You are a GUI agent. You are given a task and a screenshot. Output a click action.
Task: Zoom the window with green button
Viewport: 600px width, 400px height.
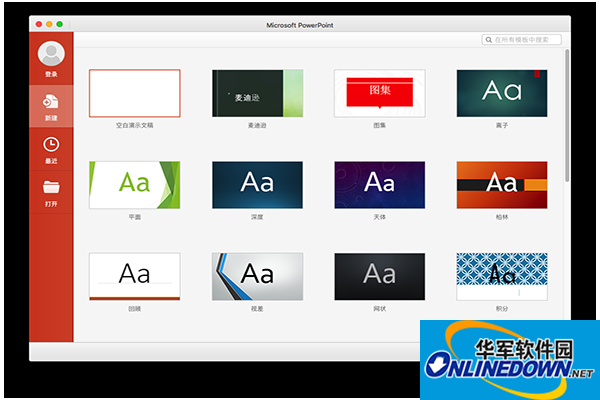click(59, 24)
